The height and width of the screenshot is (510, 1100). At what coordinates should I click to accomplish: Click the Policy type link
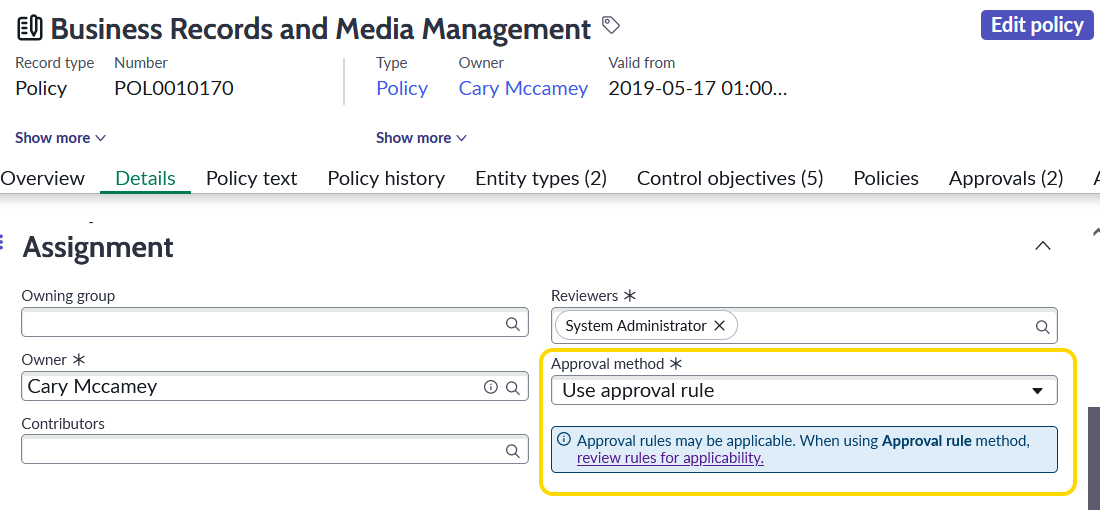[x=402, y=88]
